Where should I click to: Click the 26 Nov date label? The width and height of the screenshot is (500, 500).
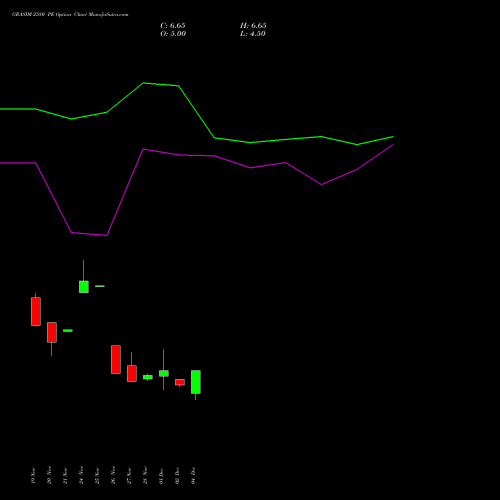coord(113,475)
